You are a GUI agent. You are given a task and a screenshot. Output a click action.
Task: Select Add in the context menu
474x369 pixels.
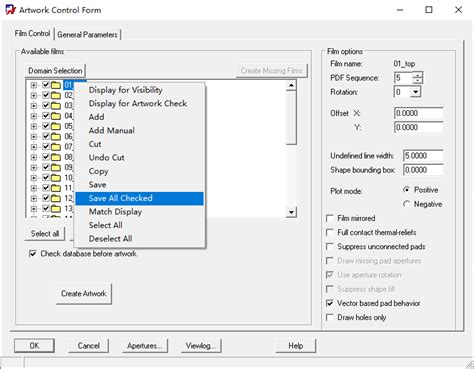click(139, 117)
